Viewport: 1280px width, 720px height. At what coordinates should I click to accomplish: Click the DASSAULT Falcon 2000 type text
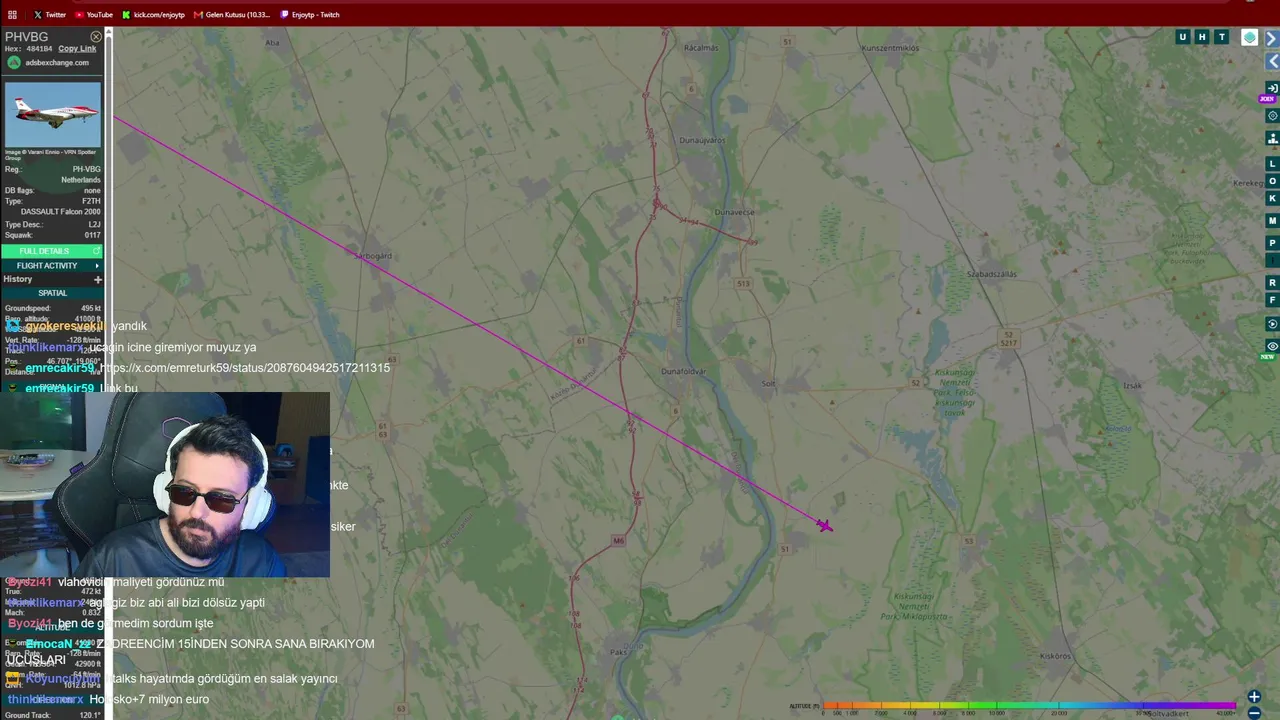[x=61, y=212]
